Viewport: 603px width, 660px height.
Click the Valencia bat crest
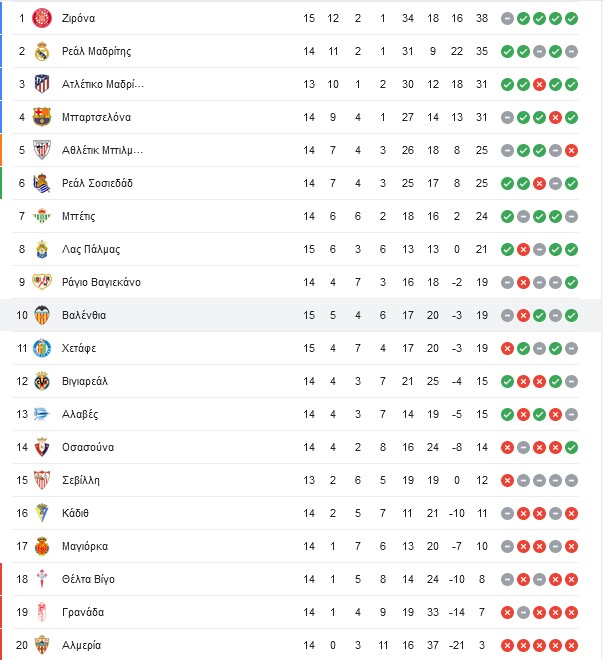click(42, 315)
